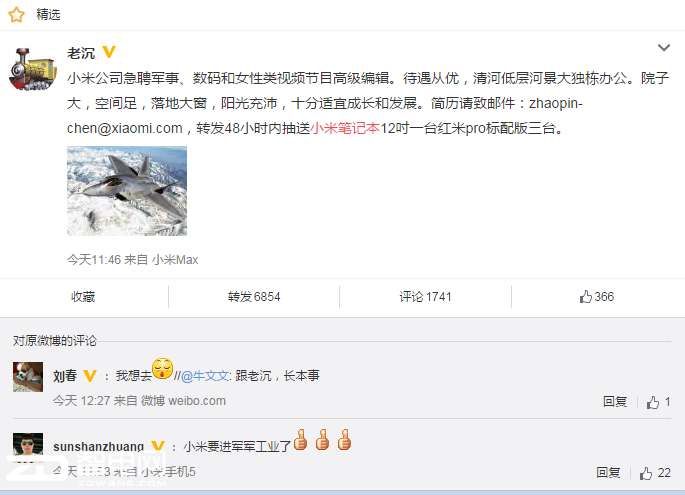The height and width of the screenshot is (495, 685).
Task: Open 刘春's dog avatar picture
Action: (x=28, y=377)
